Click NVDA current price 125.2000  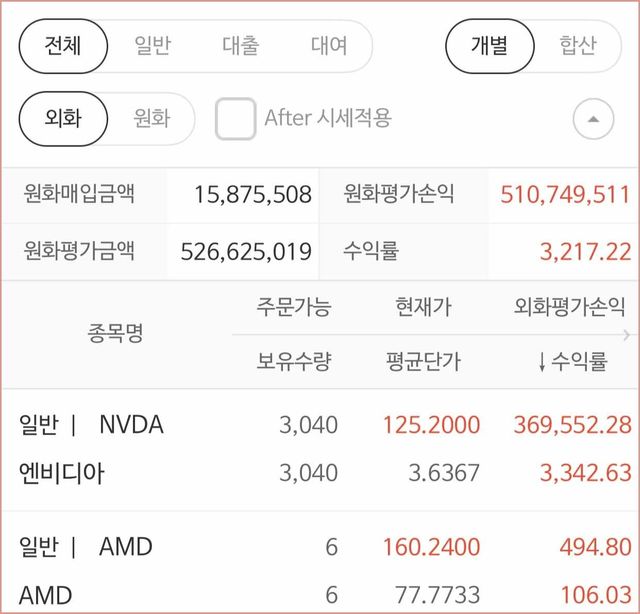pyautogui.click(x=431, y=425)
